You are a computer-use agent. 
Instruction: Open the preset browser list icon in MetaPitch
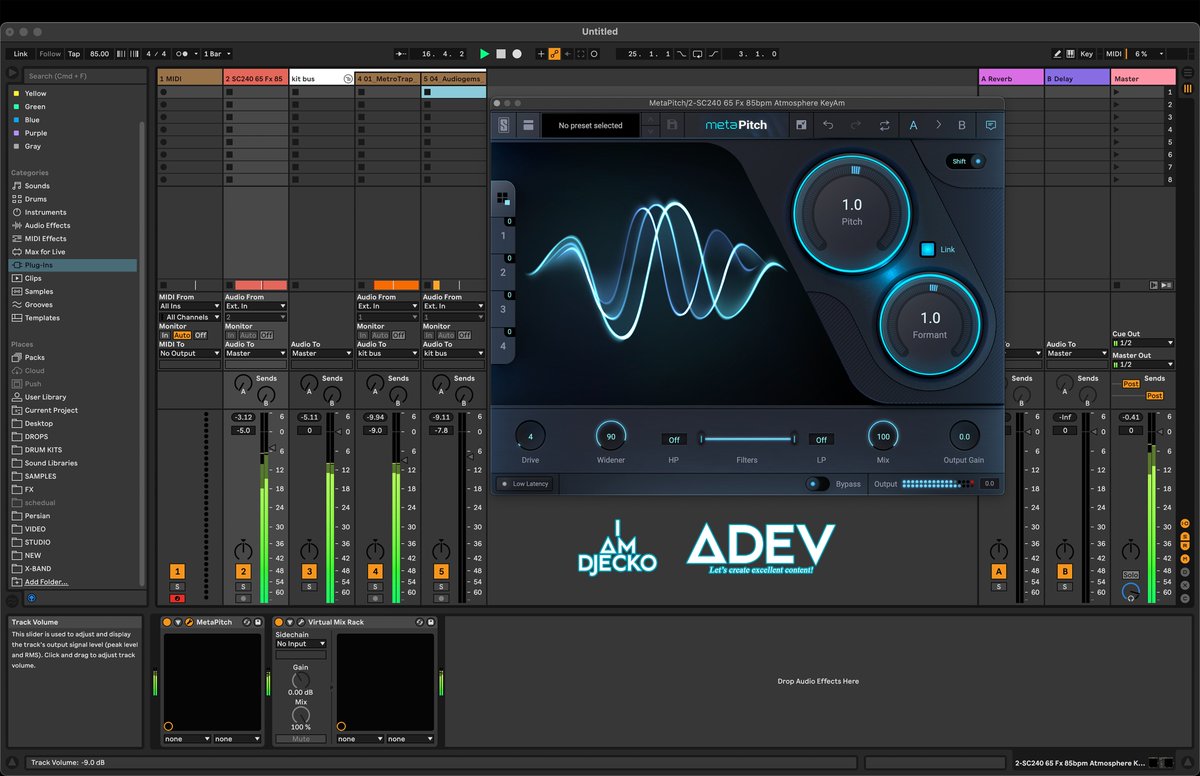528,125
